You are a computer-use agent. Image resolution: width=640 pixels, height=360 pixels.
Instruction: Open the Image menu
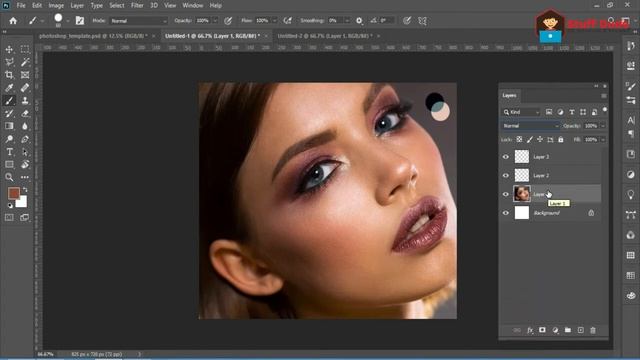pos(56,6)
